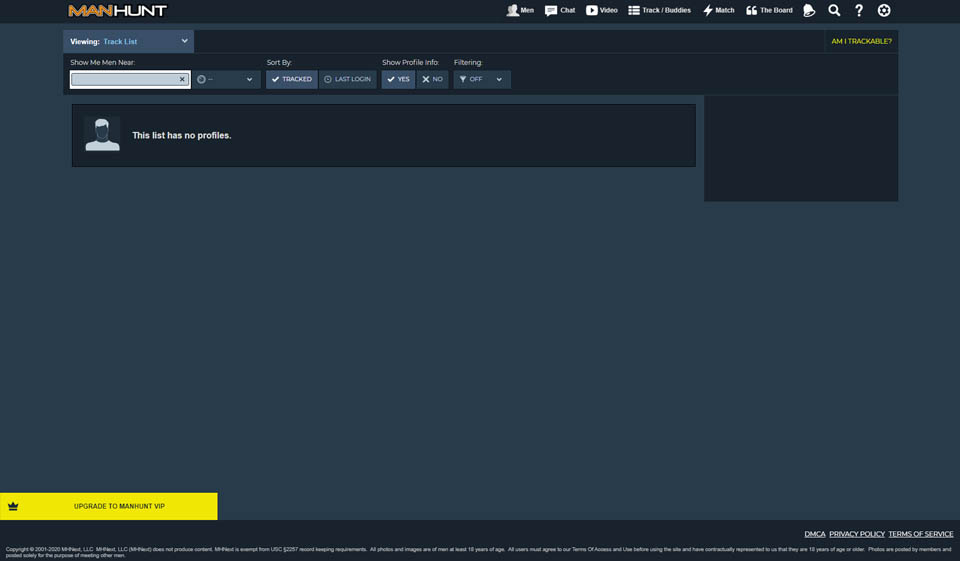Set Show Profile Info to No
960x561 pixels.
[x=432, y=79]
